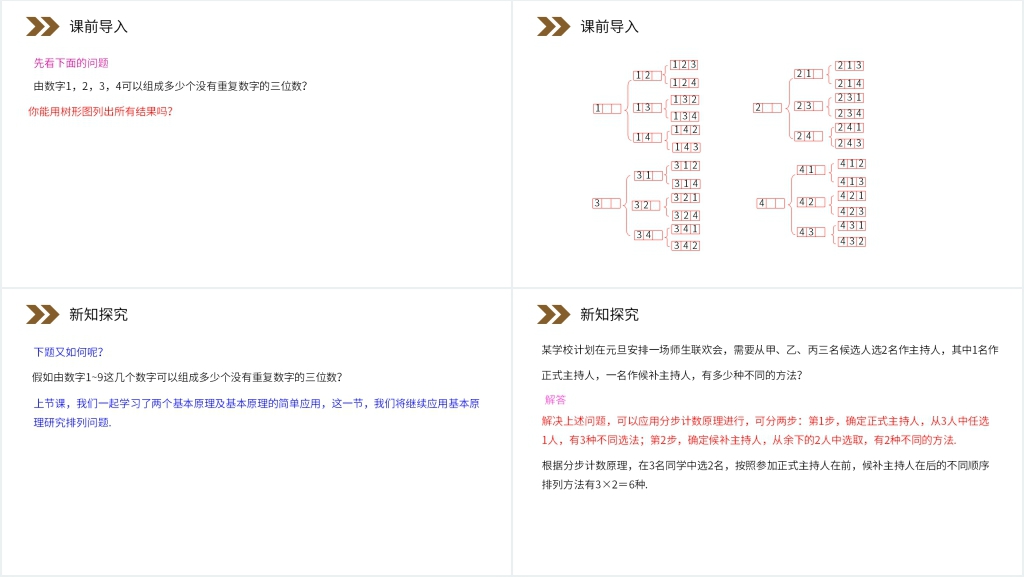1024x577 pixels.
Task: Click the blue text 下题又如何呢?
Action: click(x=69, y=352)
